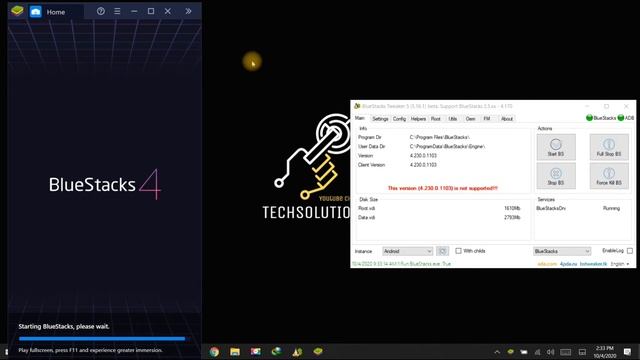Click the taskbar clock showing 2:33 PM
Screen dimensions: 640x360
(x=604, y=352)
